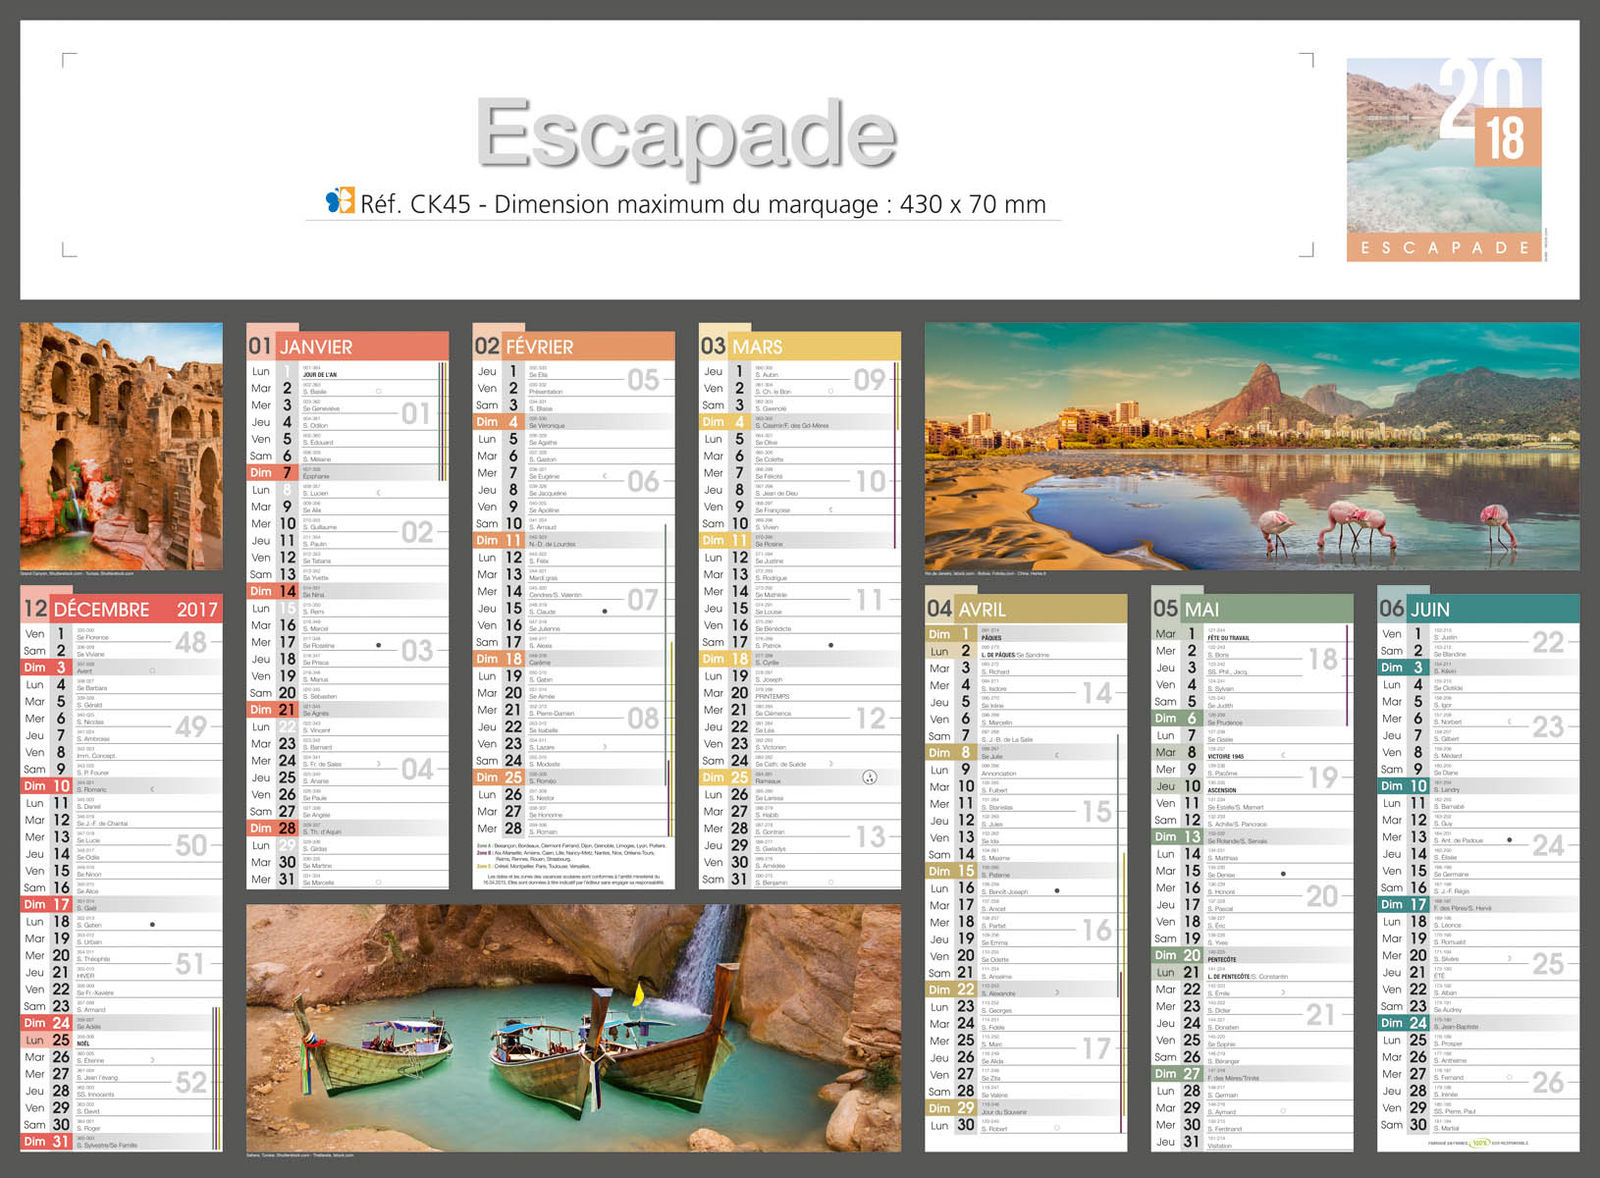Select the 'Dim 24' row in Juin
The image size is (1600, 1178).
click(1478, 1023)
